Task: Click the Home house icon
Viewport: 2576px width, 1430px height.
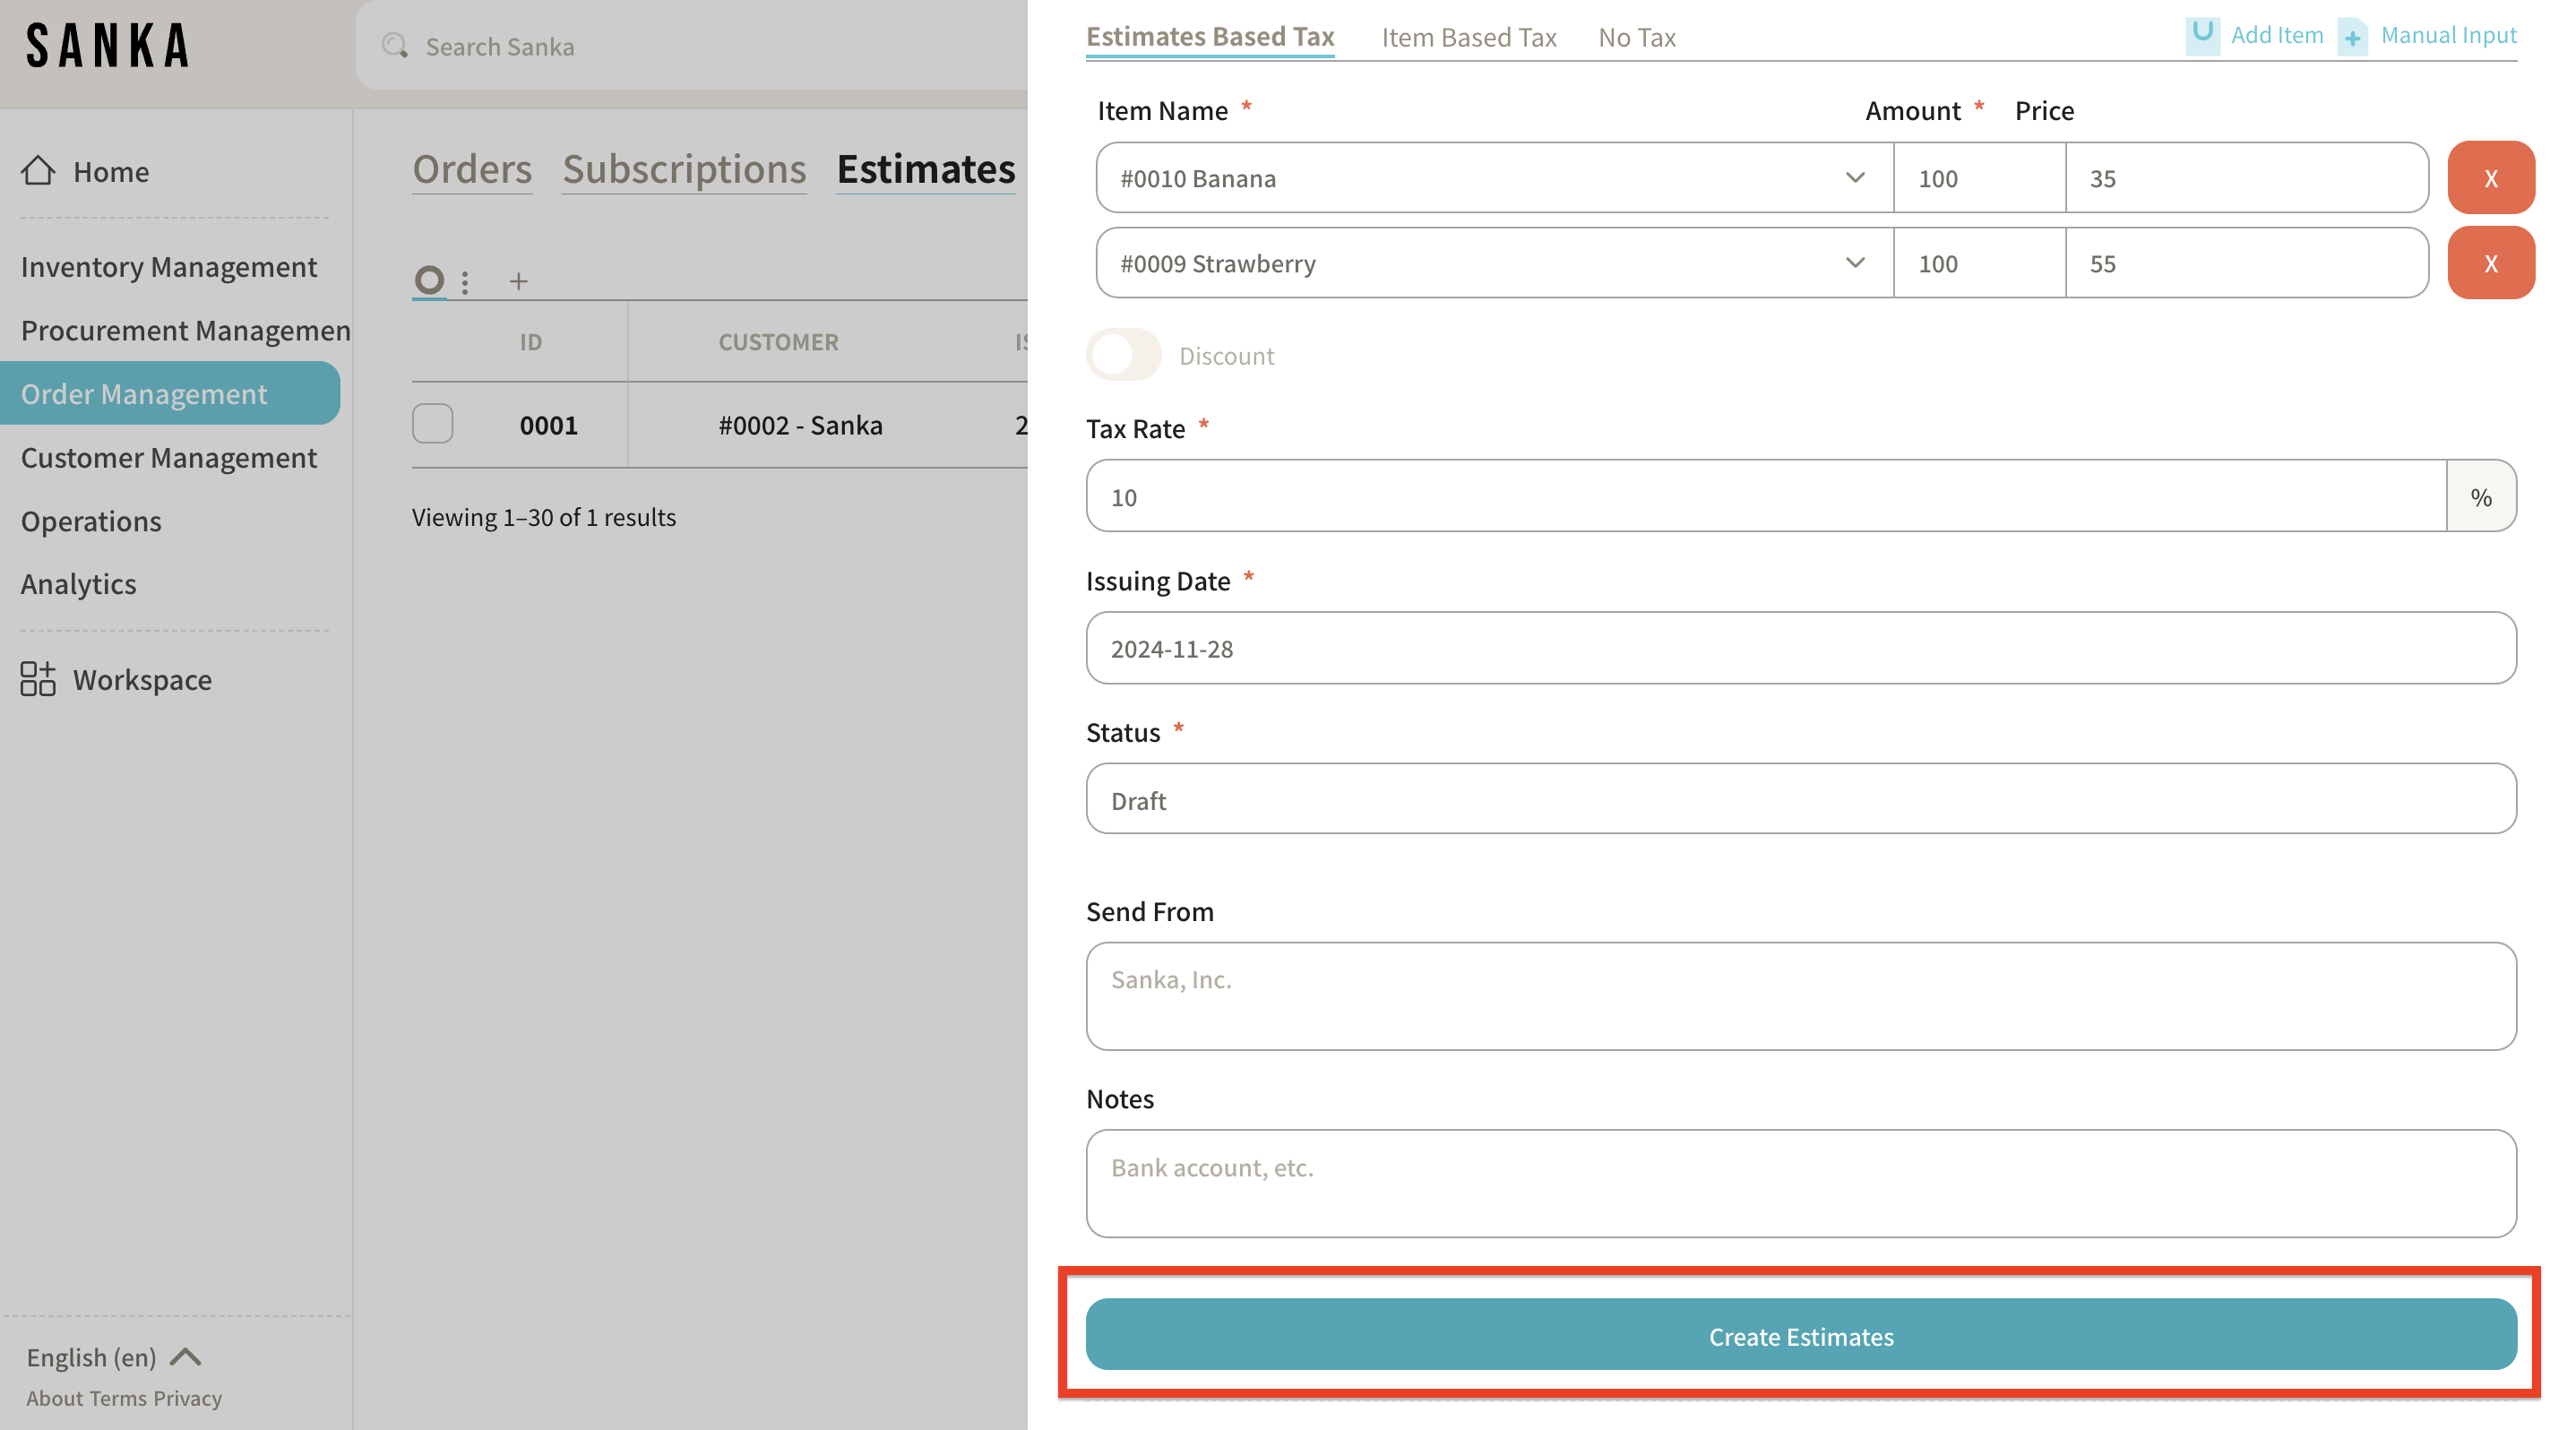Action: click(38, 171)
